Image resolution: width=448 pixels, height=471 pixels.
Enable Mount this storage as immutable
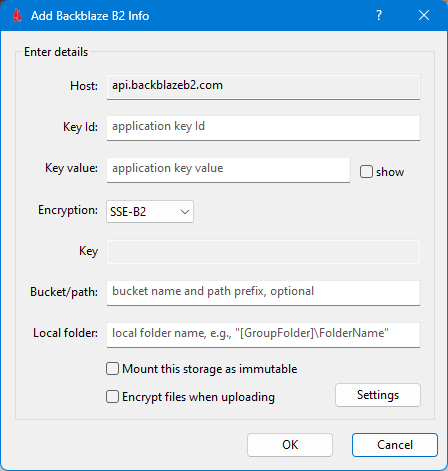coord(112,369)
